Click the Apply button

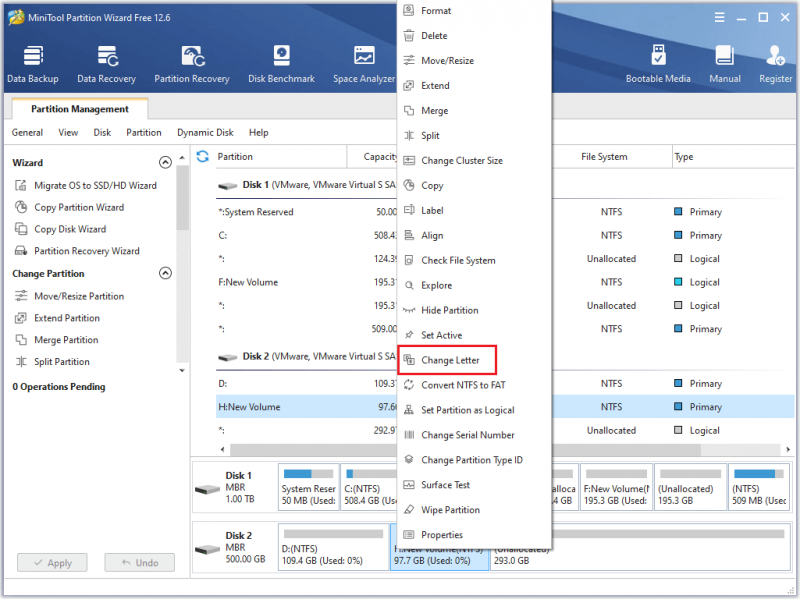pos(52,563)
